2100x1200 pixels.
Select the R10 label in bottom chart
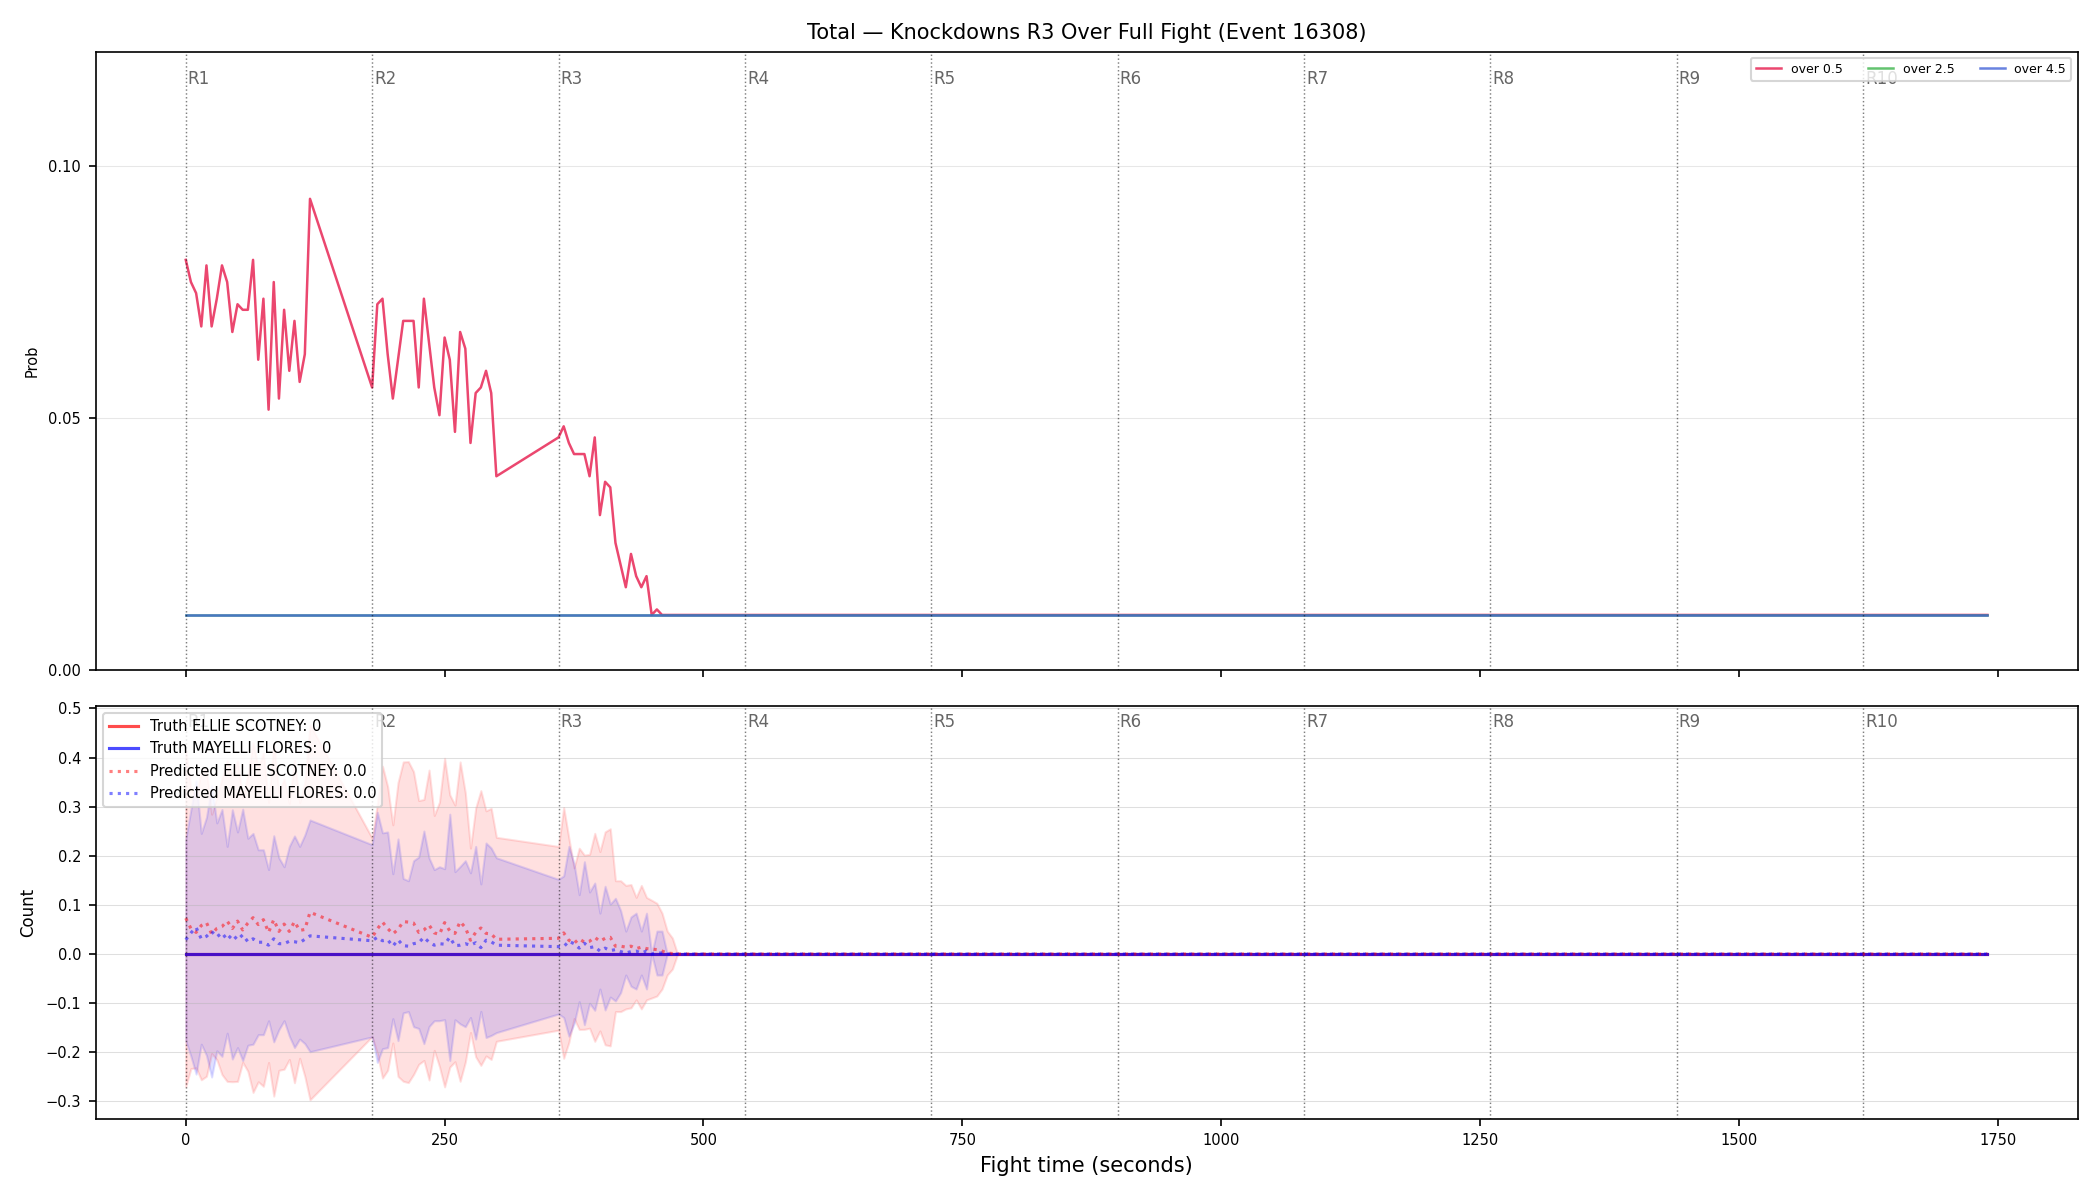coord(1881,721)
